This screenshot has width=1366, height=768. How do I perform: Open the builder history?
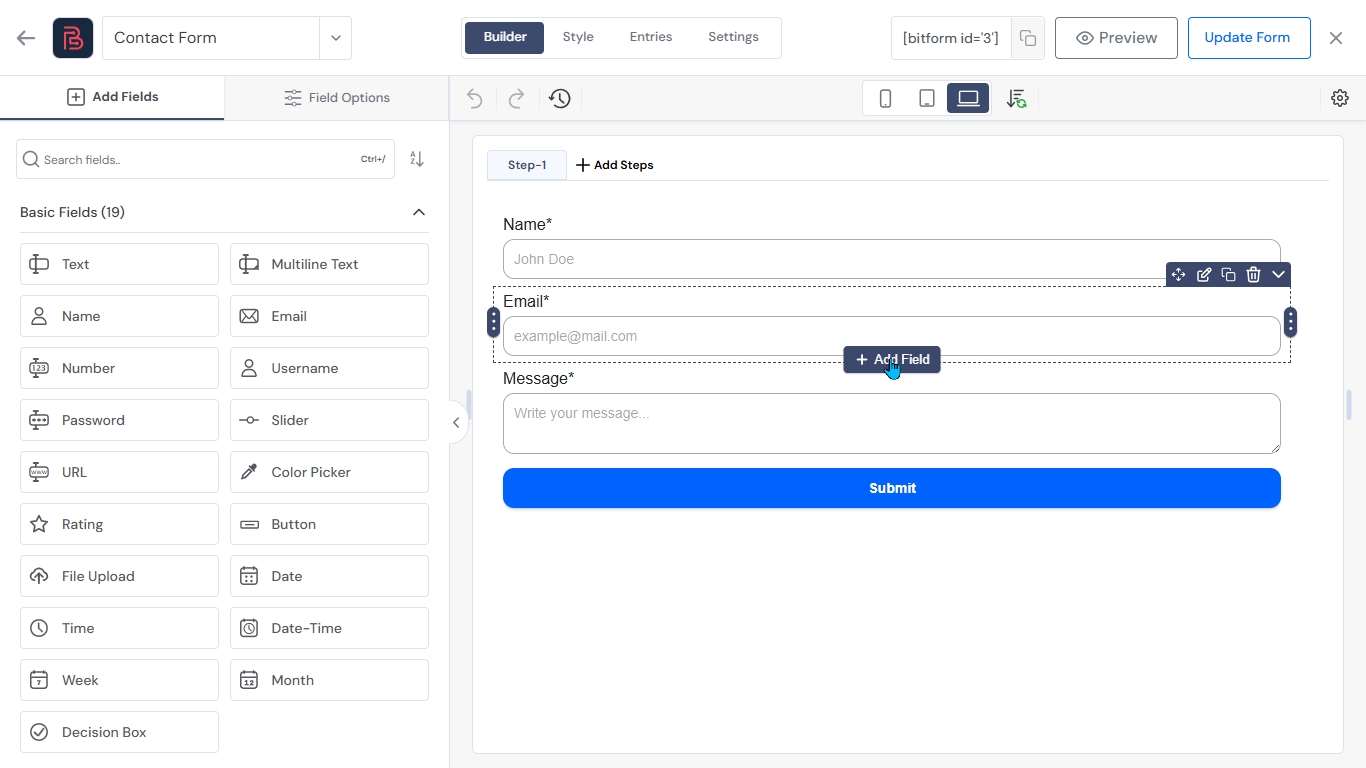pyautogui.click(x=560, y=98)
